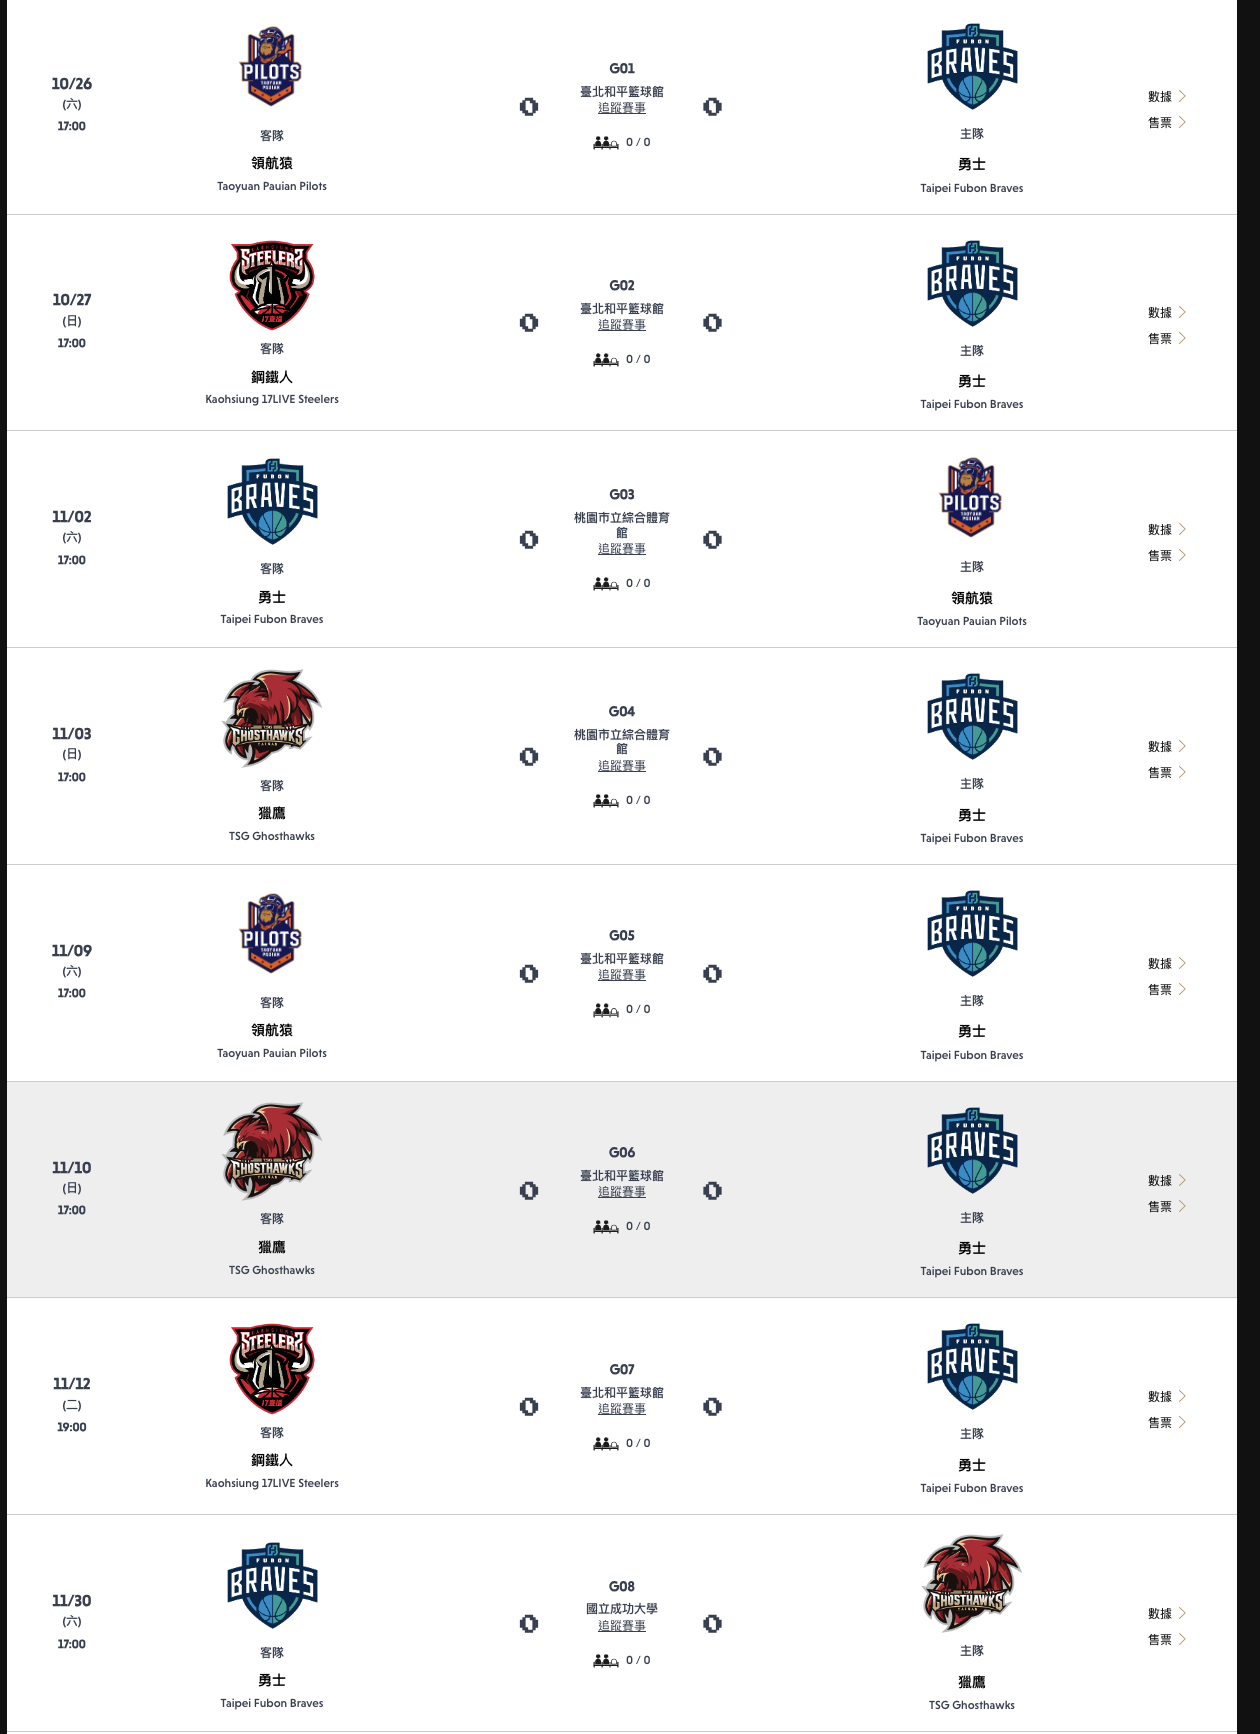Follow game G06 via 追蹤賽事 link

622,1192
